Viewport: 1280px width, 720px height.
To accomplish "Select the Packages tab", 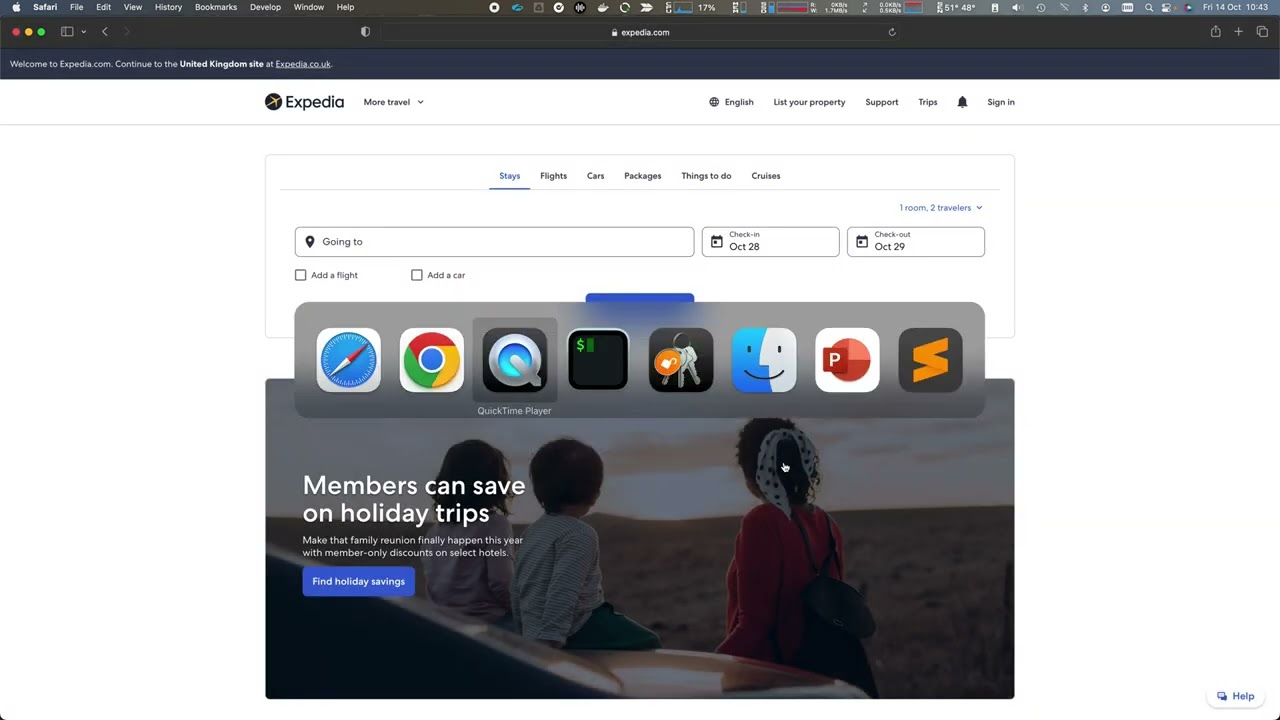I will coord(642,176).
